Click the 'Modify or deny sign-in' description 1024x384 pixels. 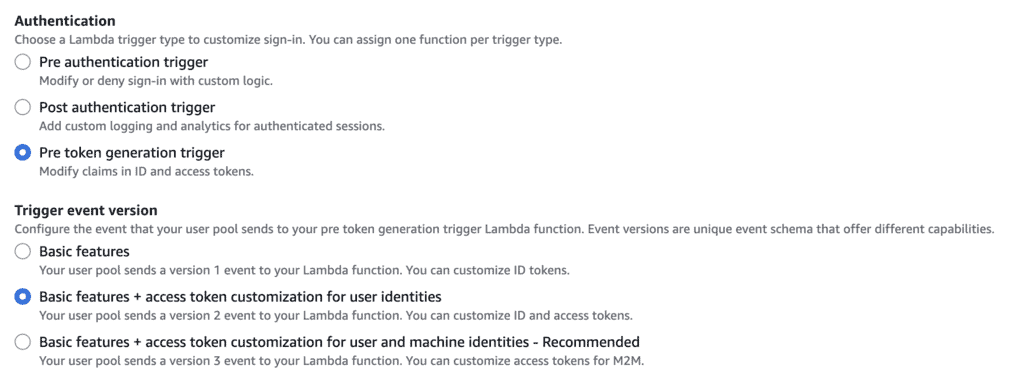(x=155, y=82)
